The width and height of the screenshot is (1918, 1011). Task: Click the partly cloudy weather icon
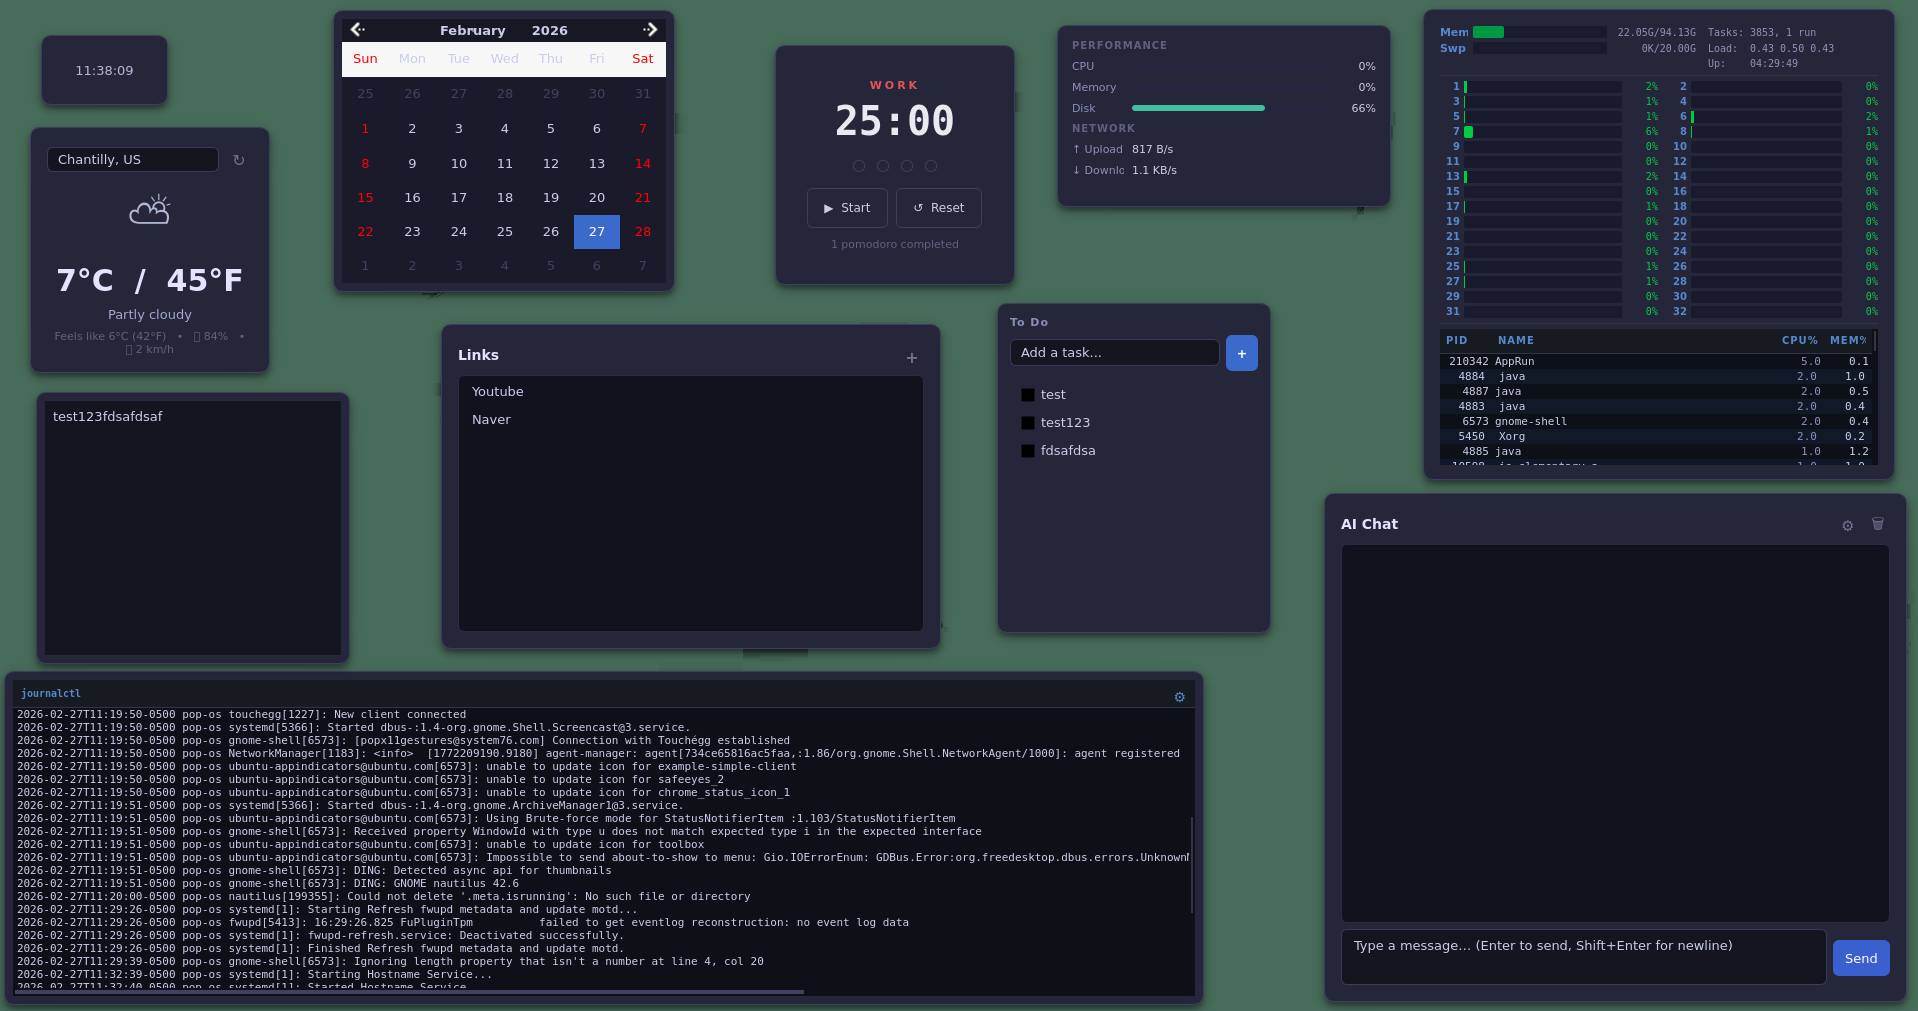[x=149, y=210]
